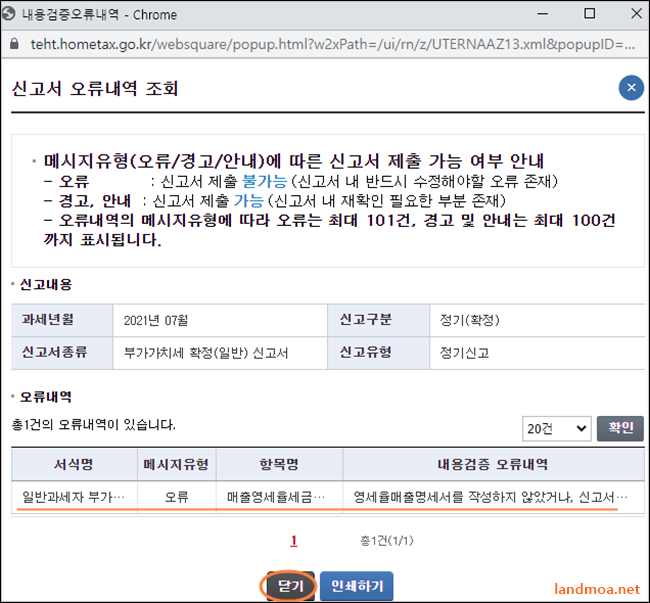This screenshot has height=603, width=650.
Task: Maximize the Chrome popup window
Action: point(589,14)
